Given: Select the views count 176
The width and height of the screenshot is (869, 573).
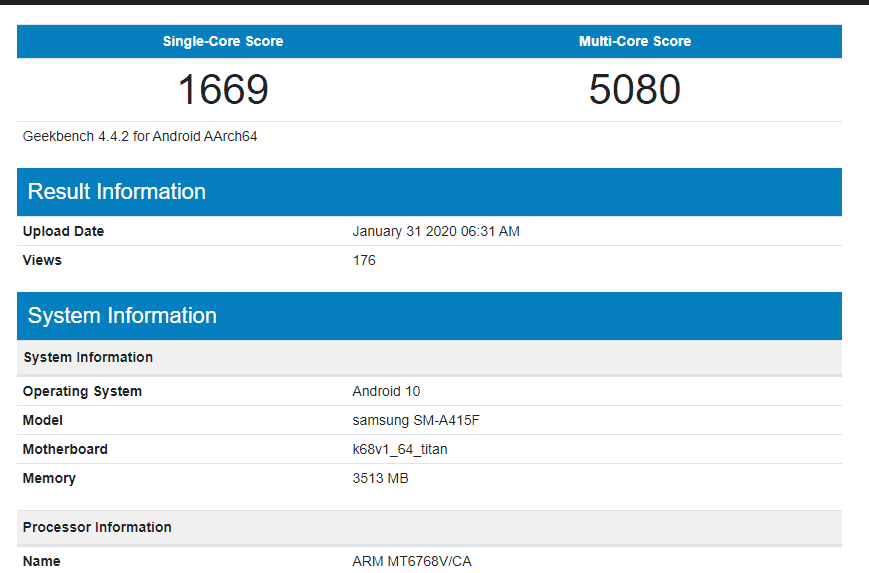Looking at the screenshot, I should (x=364, y=260).
